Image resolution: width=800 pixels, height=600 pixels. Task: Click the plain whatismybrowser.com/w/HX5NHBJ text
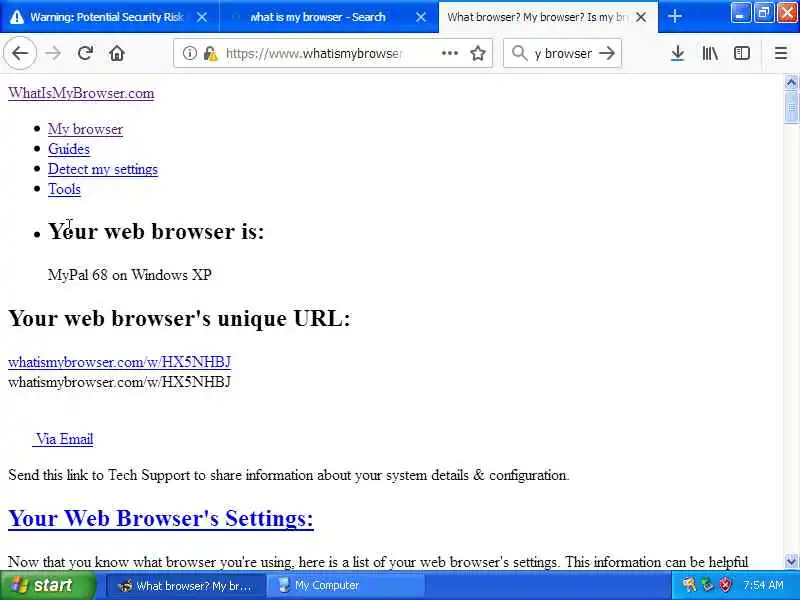(x=119, y=382)
